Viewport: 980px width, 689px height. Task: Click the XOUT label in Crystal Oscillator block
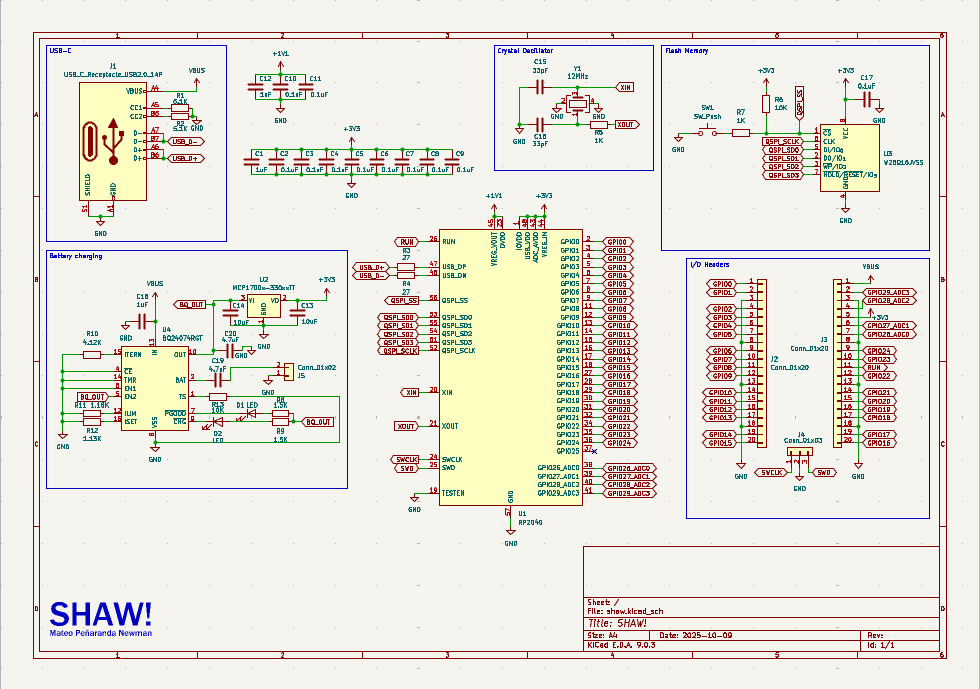click(627, 124)
